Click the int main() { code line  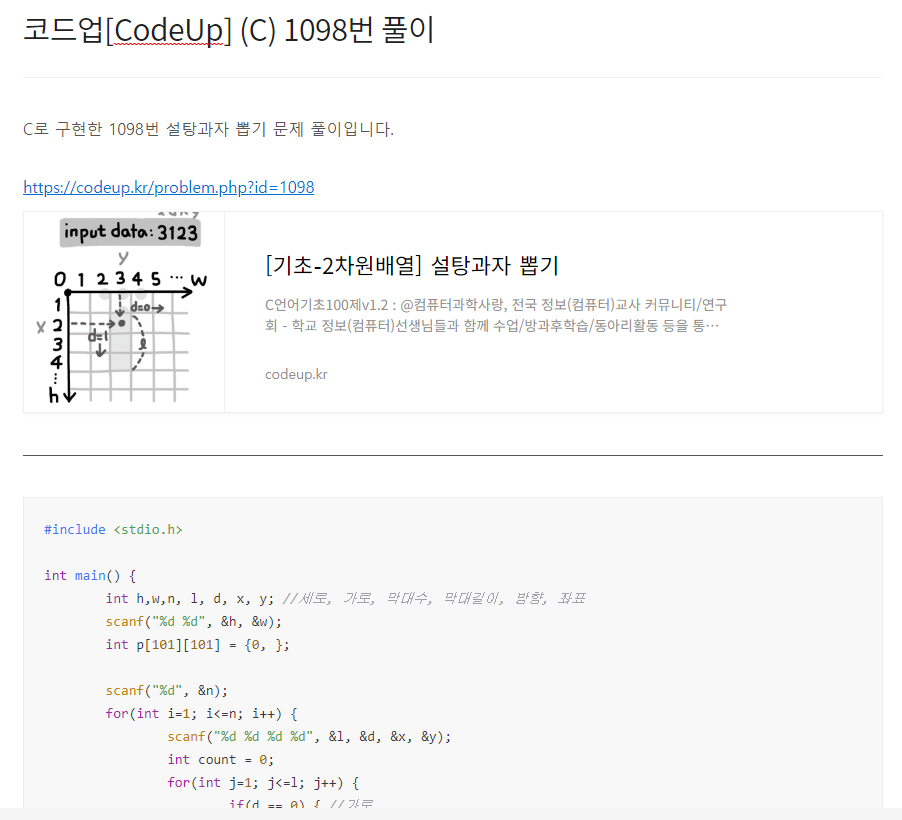coord(90,575)
